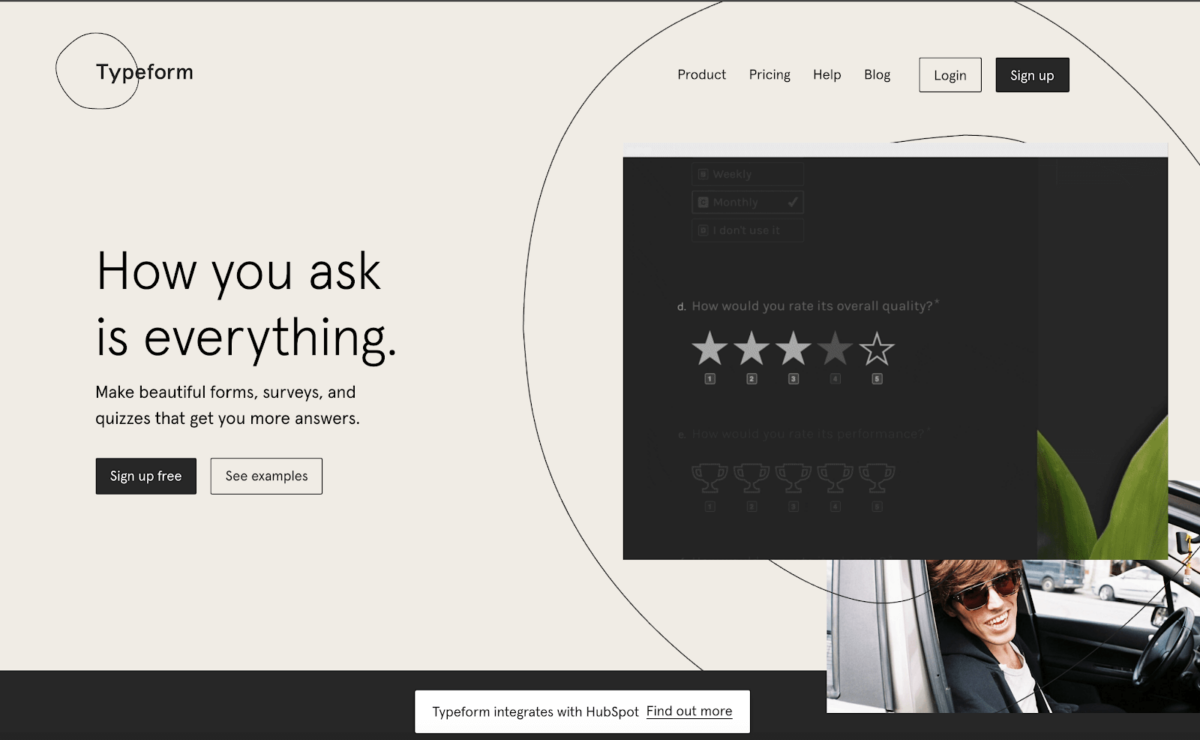The image size is (1200, 740).
Task: Click the dimmed fourth rating star
Action: click(x=835, y=349)
